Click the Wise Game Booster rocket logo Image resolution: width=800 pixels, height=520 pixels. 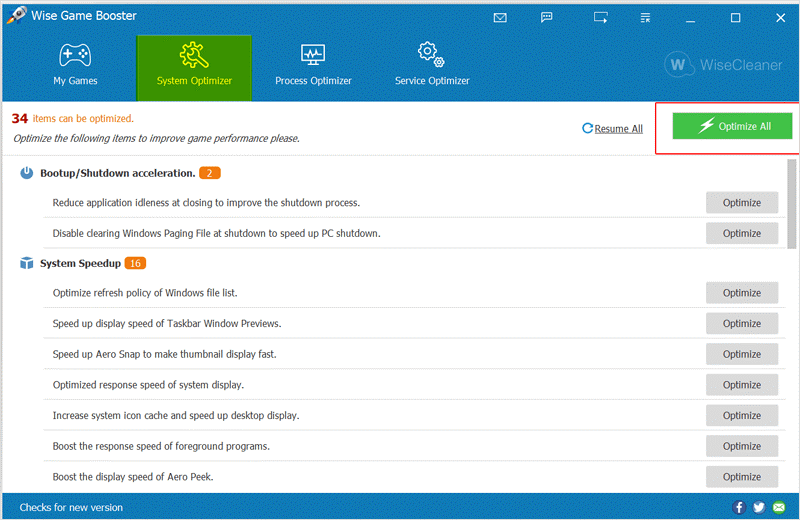click(16, 15)
